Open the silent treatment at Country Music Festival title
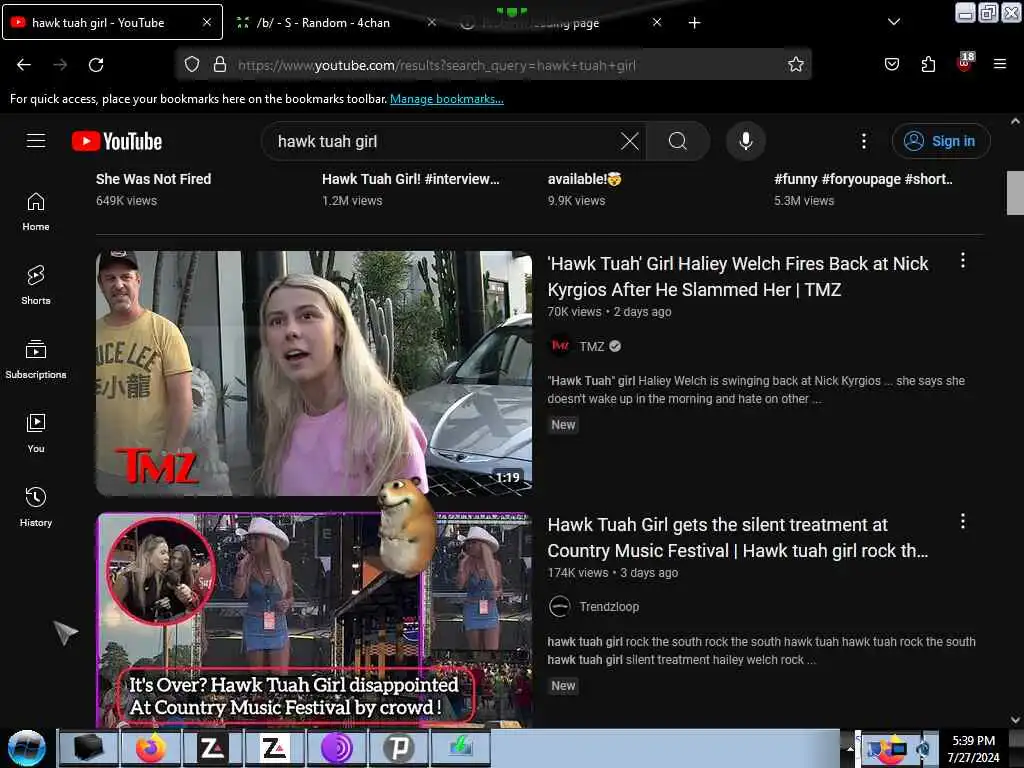Image resolution: width=1024 pixels, height=768 pixels. pos(738,537)
